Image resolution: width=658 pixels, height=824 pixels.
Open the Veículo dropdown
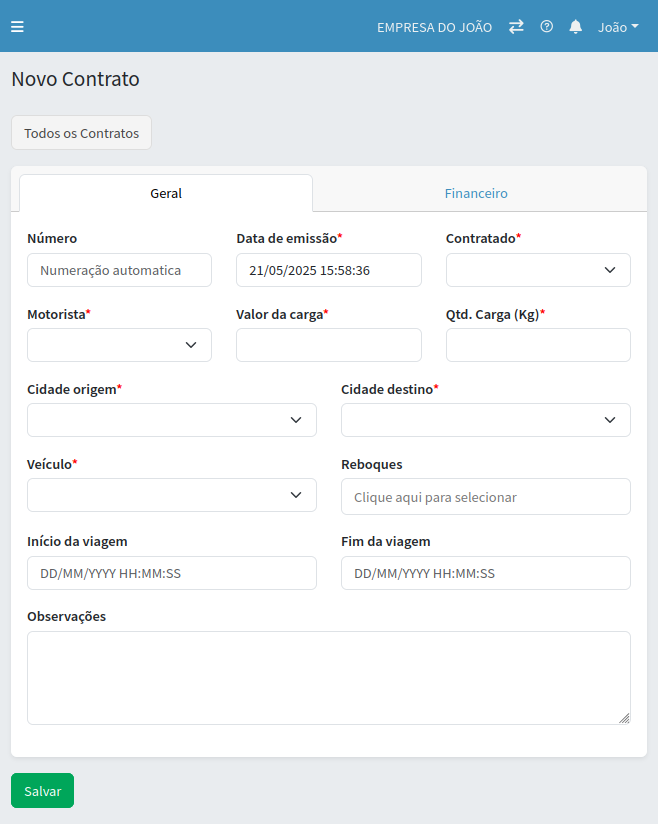tap(172, 495)
